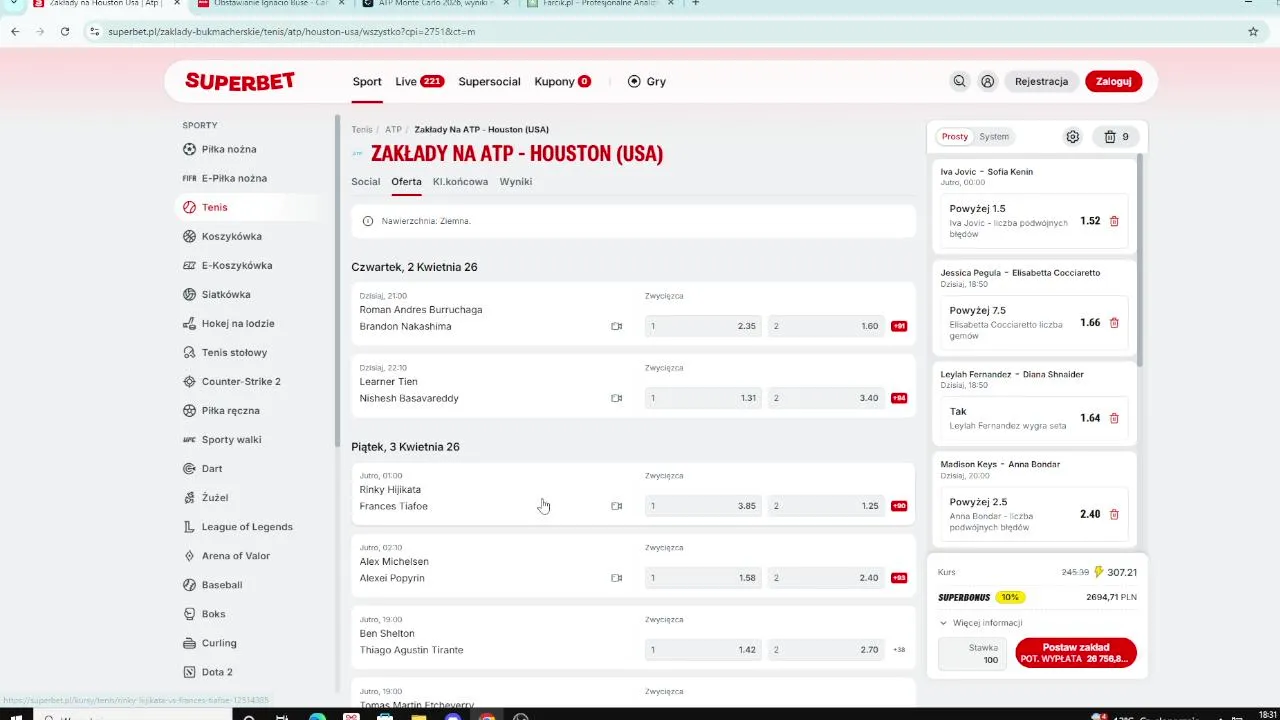Viewport: 1280px width, 720px height.
Task: Open Piłka nożna sport icon in sidebar
Action: click(x=190, y=149)
